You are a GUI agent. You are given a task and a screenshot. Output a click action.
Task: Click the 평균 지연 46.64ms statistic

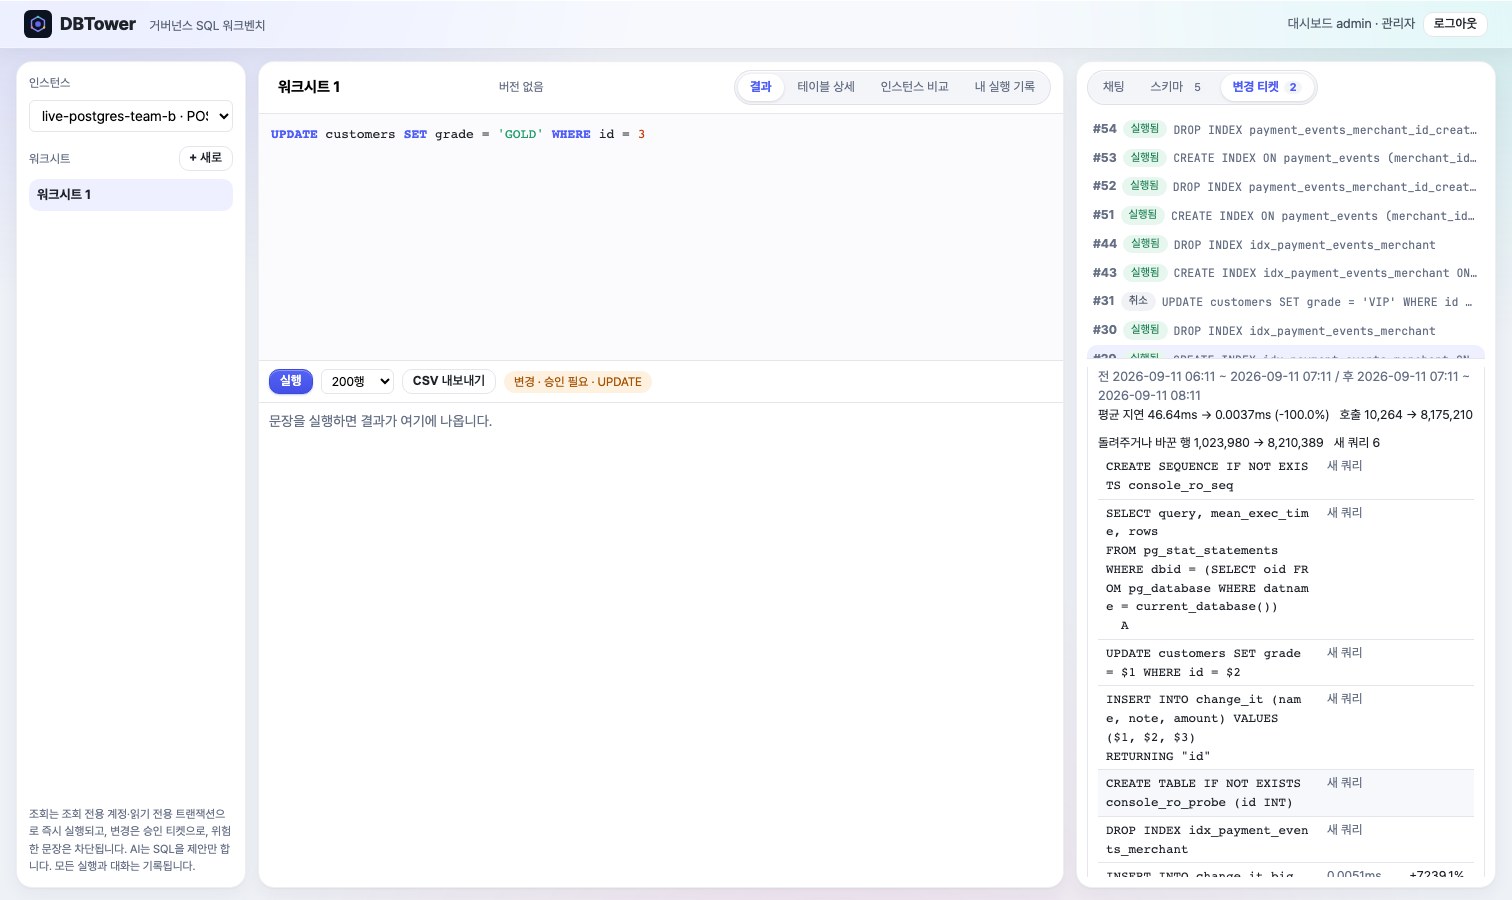click(x=1213, y=415)
